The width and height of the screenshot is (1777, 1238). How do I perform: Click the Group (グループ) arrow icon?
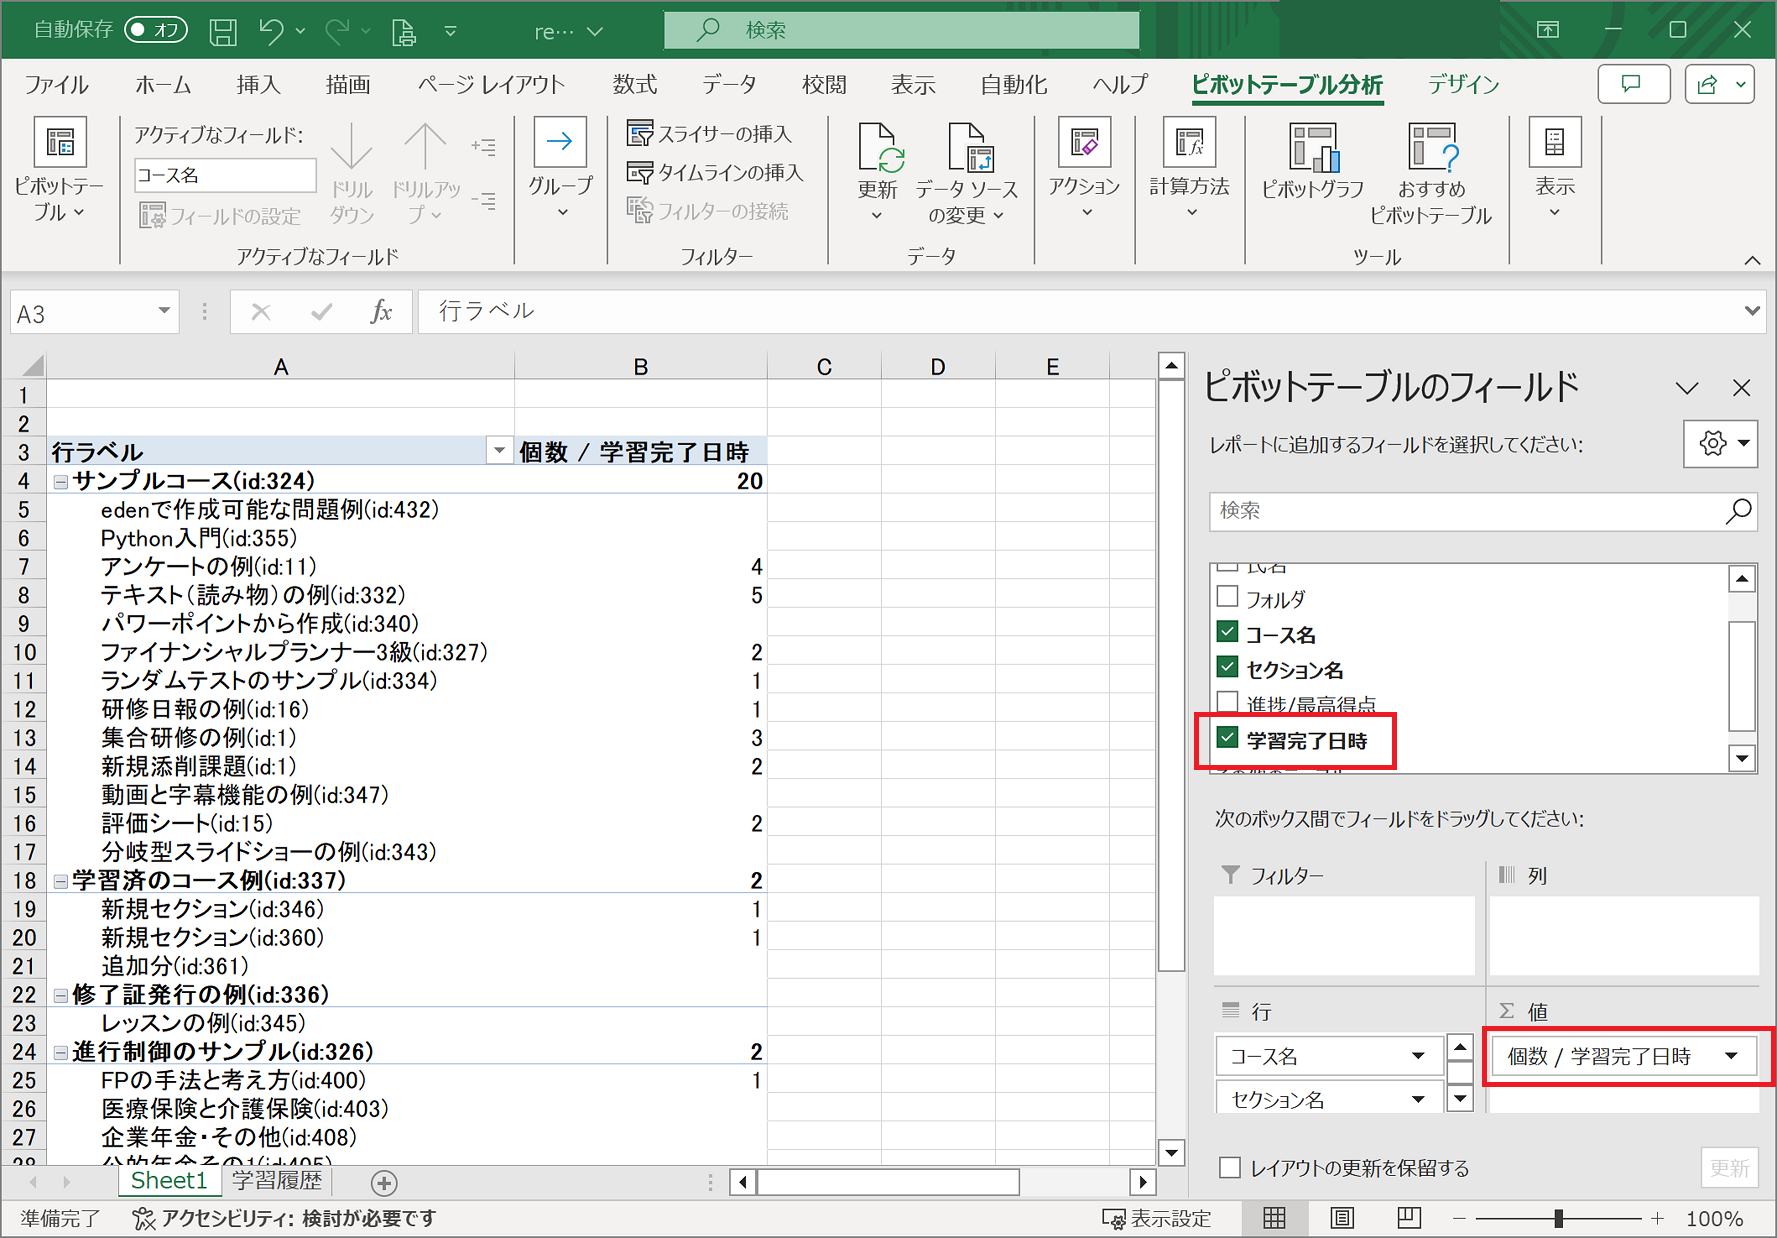click(x=560, y=143)
